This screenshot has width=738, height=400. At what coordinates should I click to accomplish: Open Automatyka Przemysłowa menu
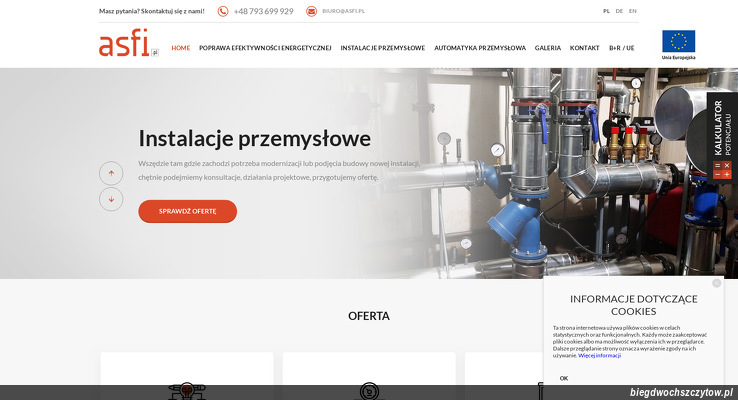tap(479, 48)
